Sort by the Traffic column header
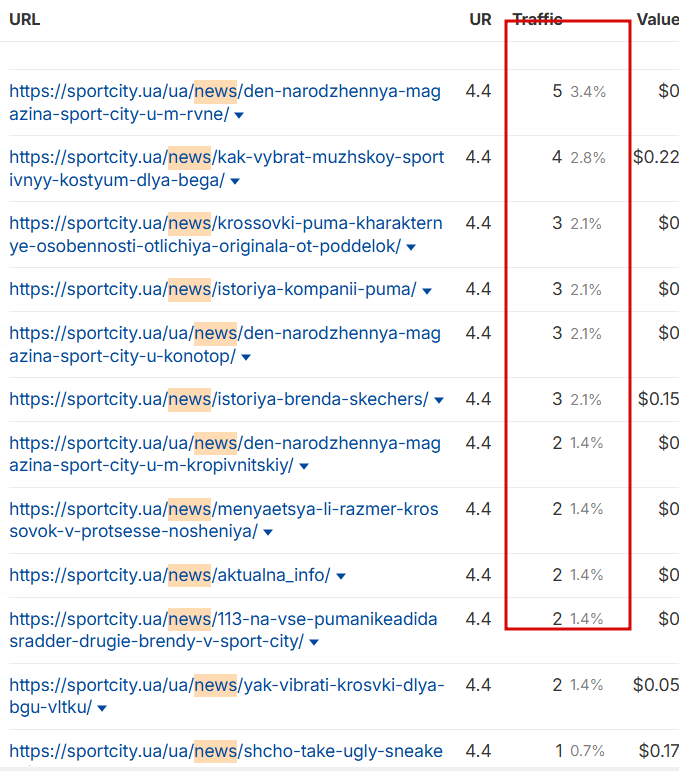 537,19
